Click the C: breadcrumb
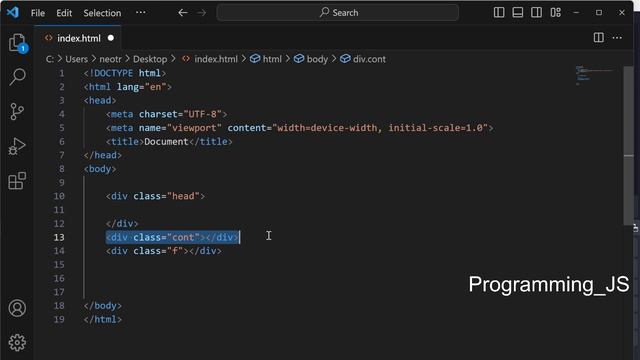 click(x=50, y=59)
